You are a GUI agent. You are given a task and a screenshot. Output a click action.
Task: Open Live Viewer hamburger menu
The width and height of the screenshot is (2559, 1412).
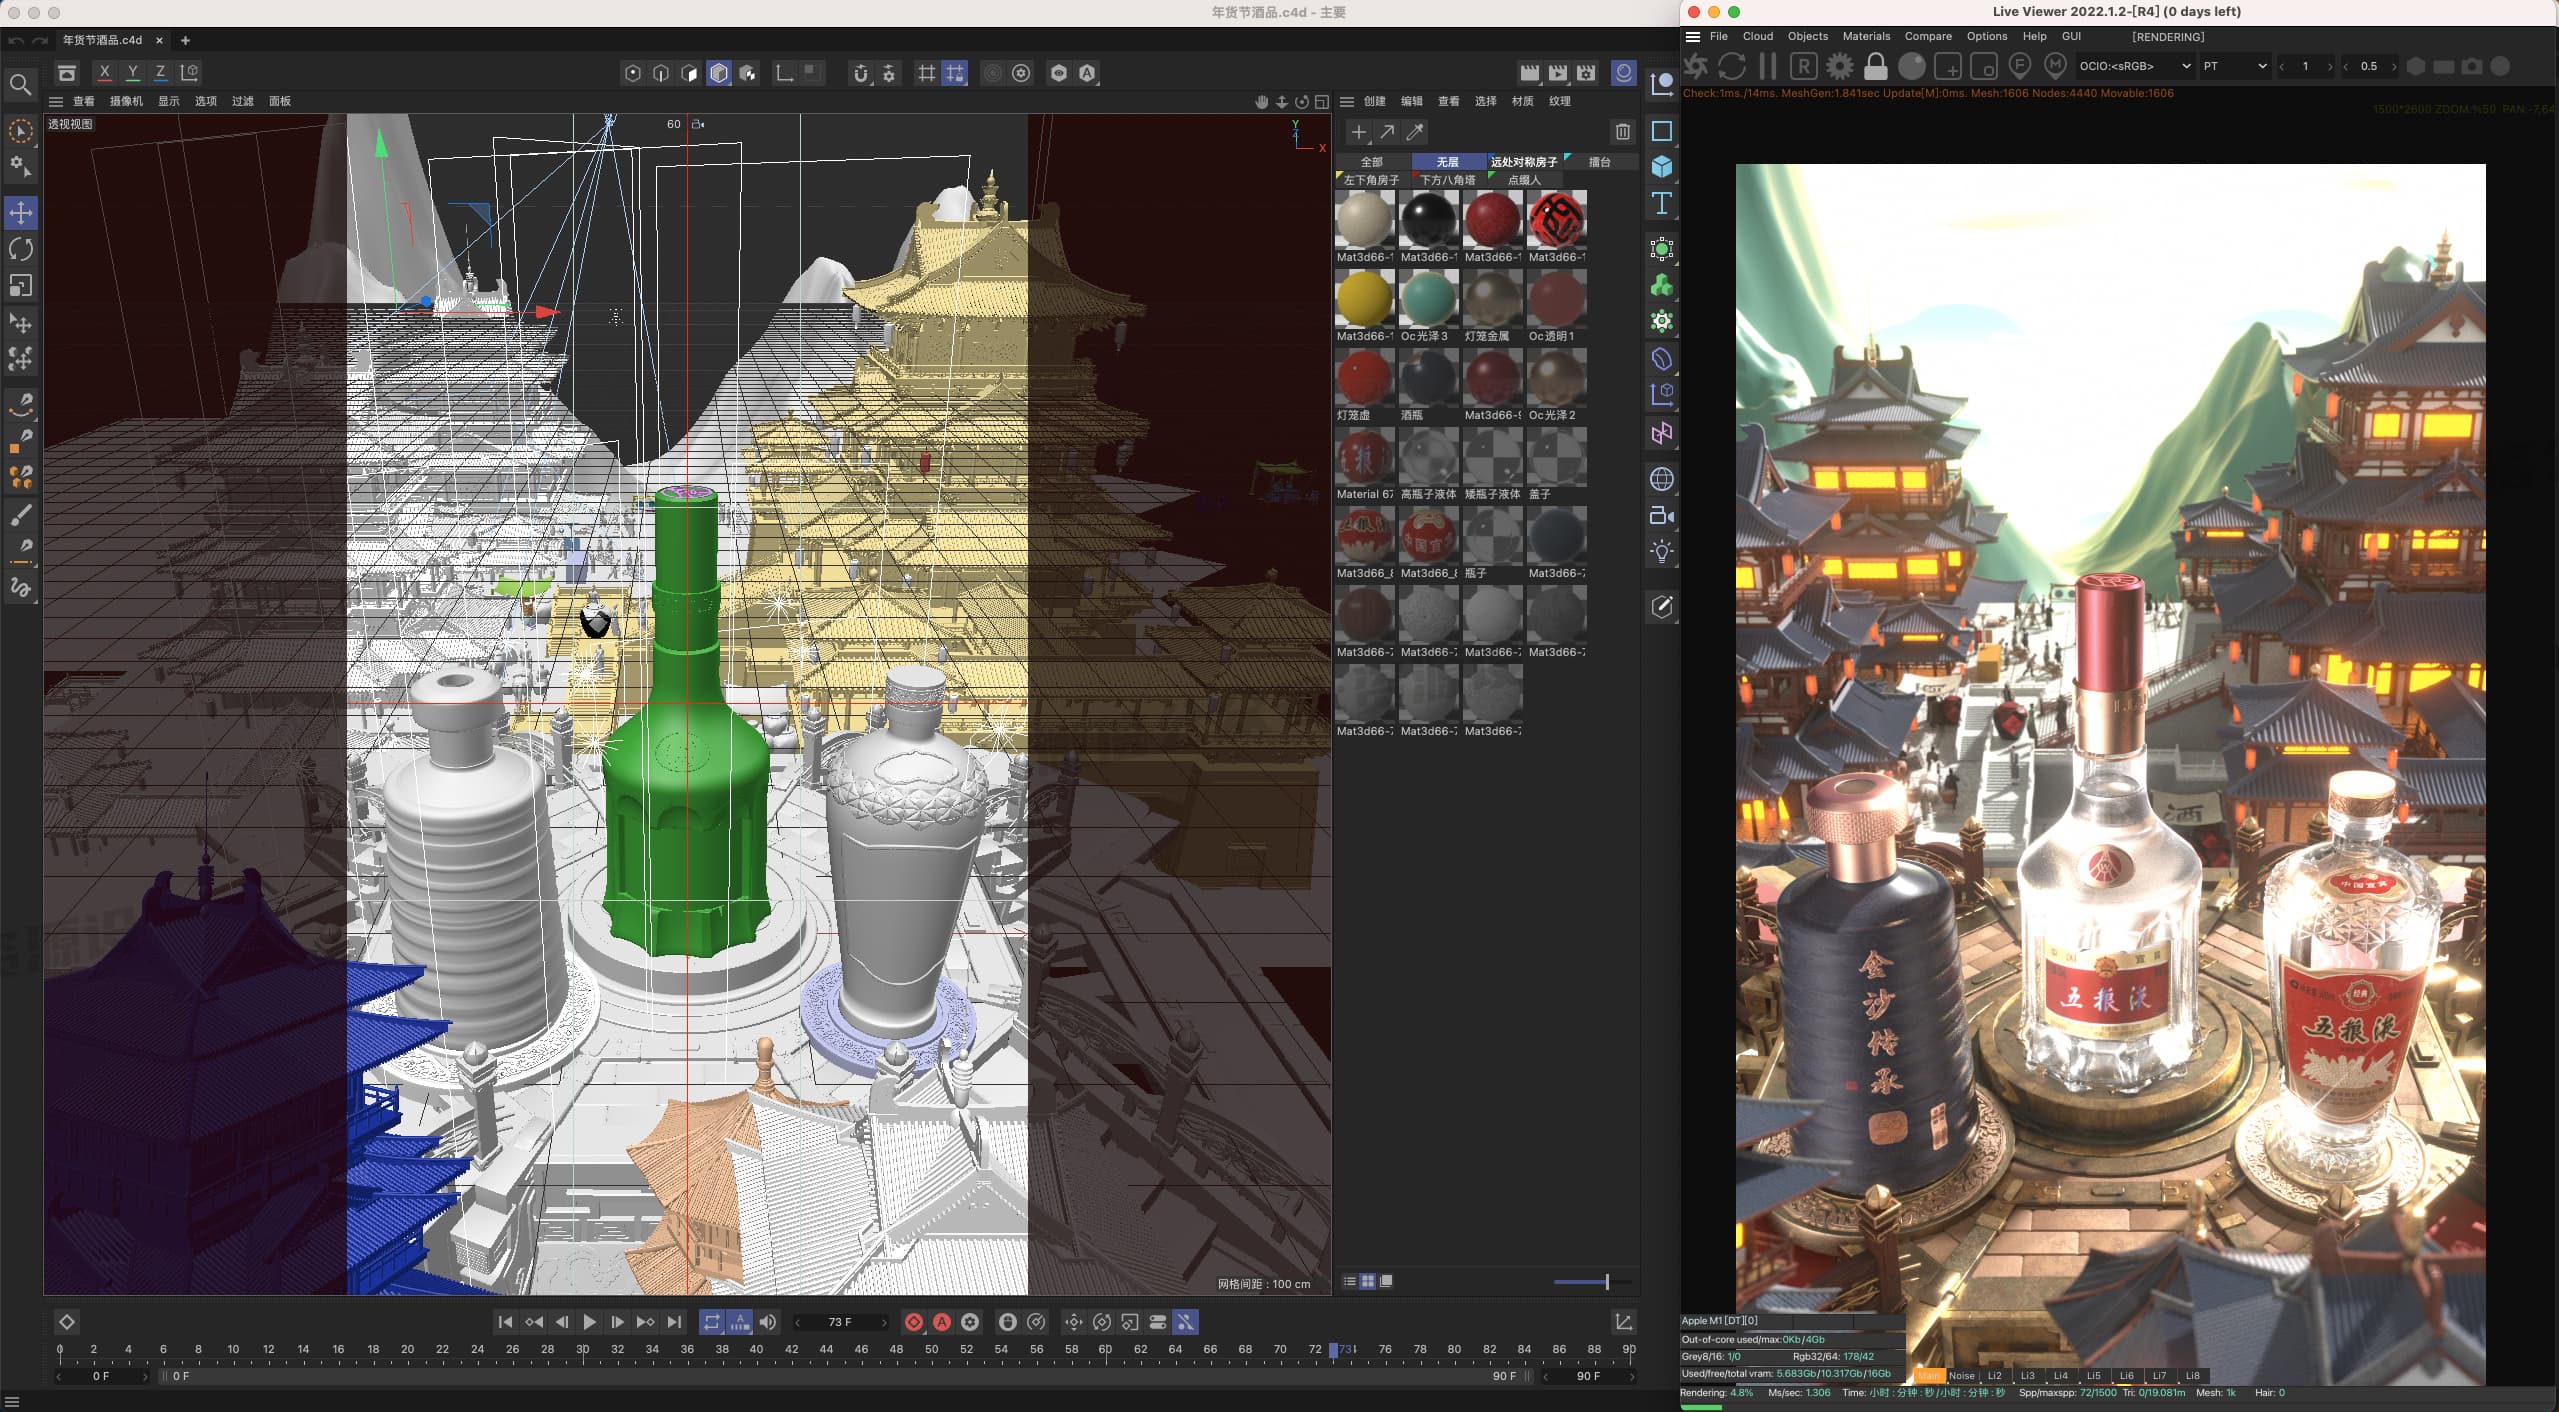[1693, 37]
